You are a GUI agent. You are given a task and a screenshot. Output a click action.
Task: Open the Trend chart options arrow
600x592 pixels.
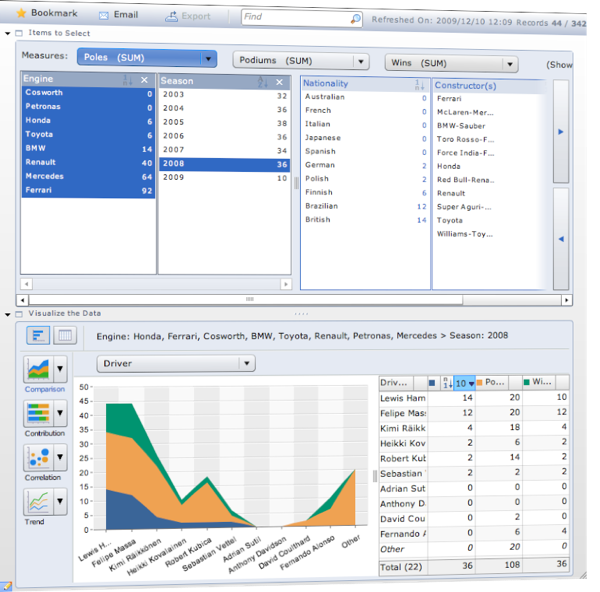[x=60, y=501]
